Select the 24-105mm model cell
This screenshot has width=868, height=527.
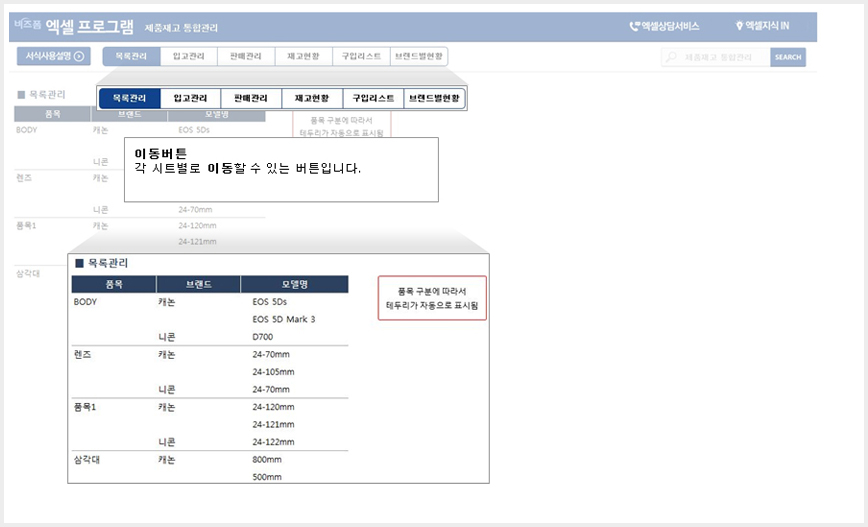point(273,372)
